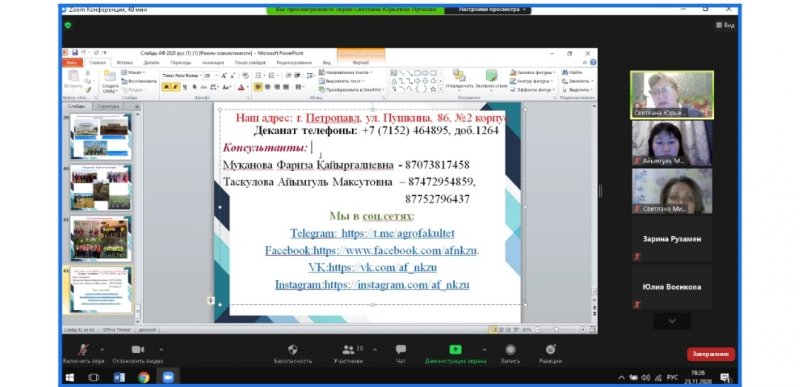Click the green Share Screen (Демонстрация экрана) icon
Viewport: 800px width, 387px height.
455,349
